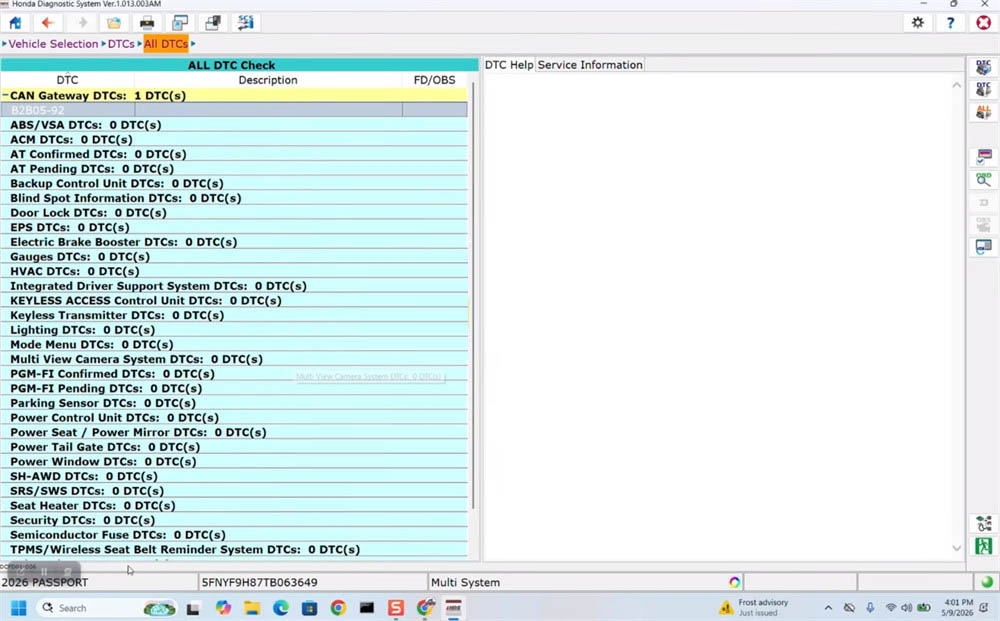Switch to the Service Information tab
The width and height of the screenshot is (1000, 621).
click(590, 64)
